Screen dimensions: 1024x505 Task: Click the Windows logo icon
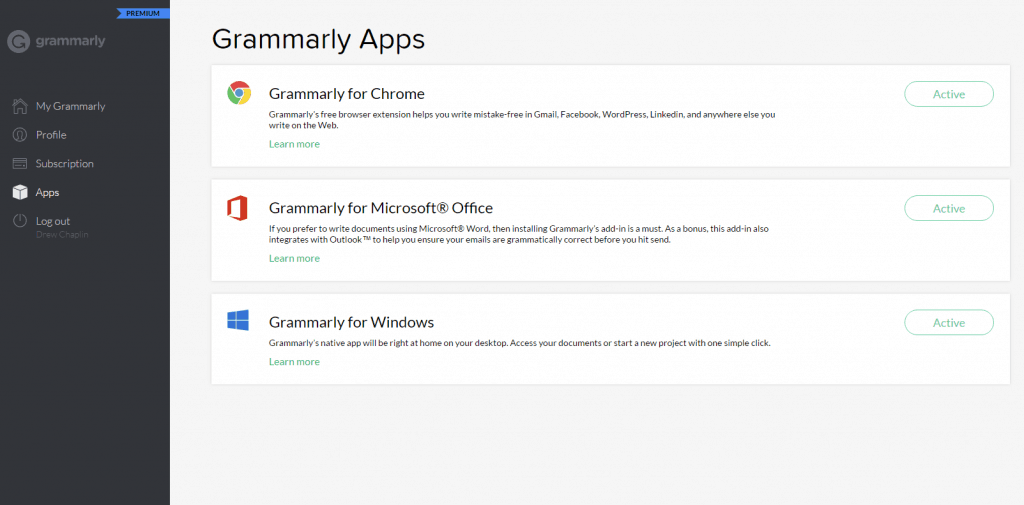click(238, 320)
